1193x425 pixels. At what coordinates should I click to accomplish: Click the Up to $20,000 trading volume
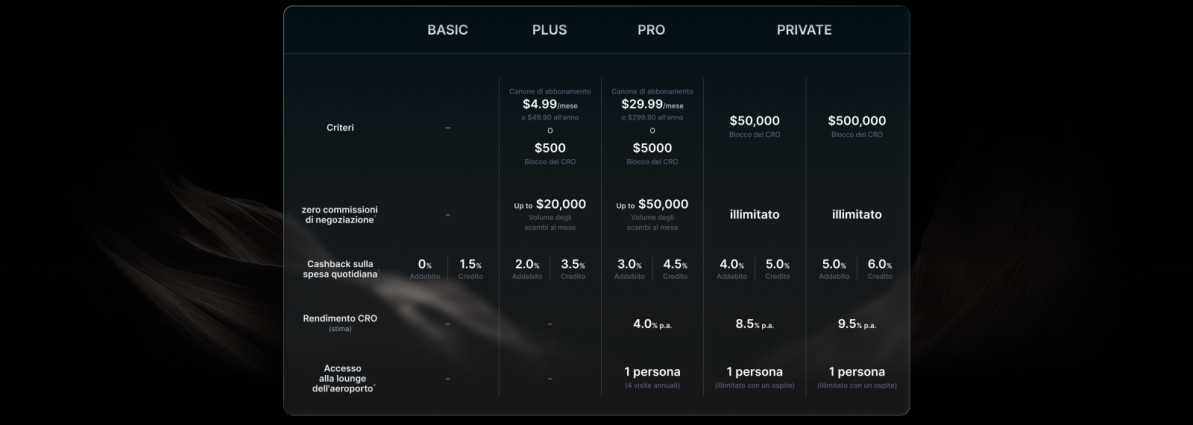point(549,205)
